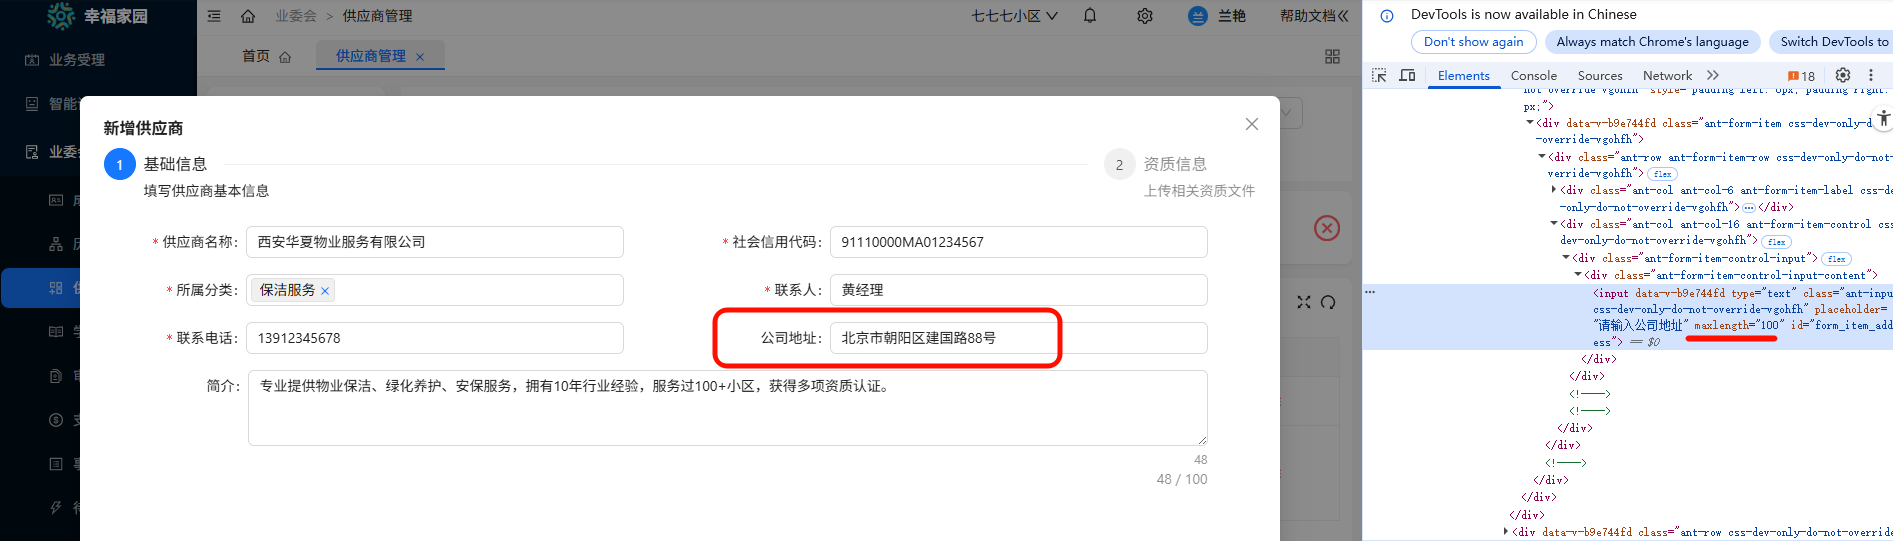This screenshot has height=541, width=1893.
Task: Click step 1 基础信息
Action: coord(175,164)
